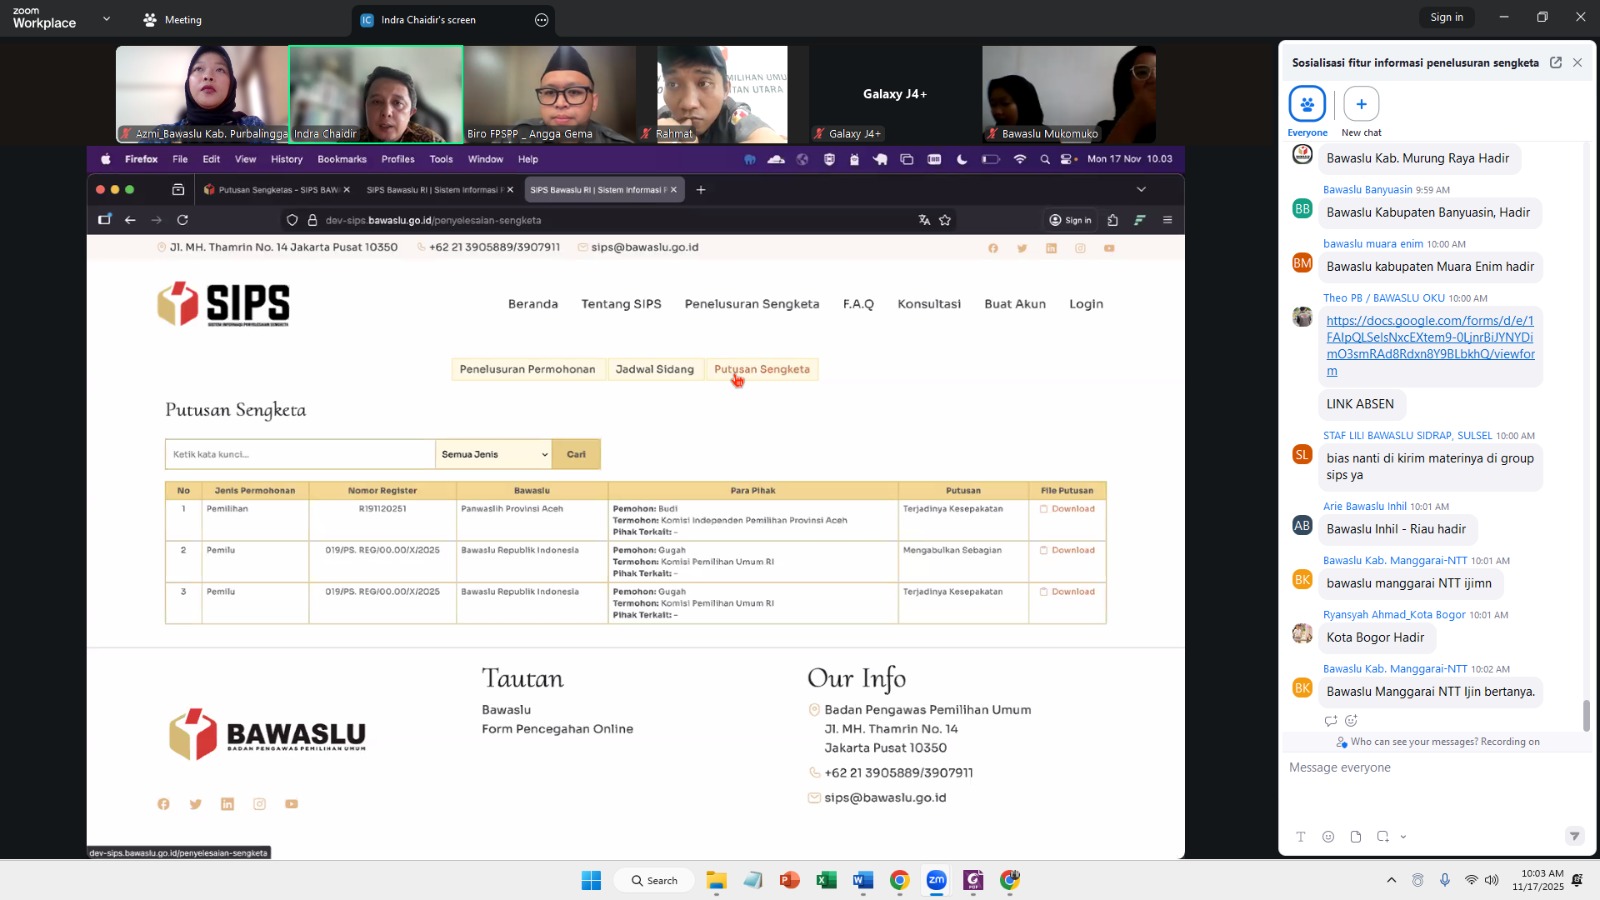Pop out the meeting chat window

tap(1555, 62)
